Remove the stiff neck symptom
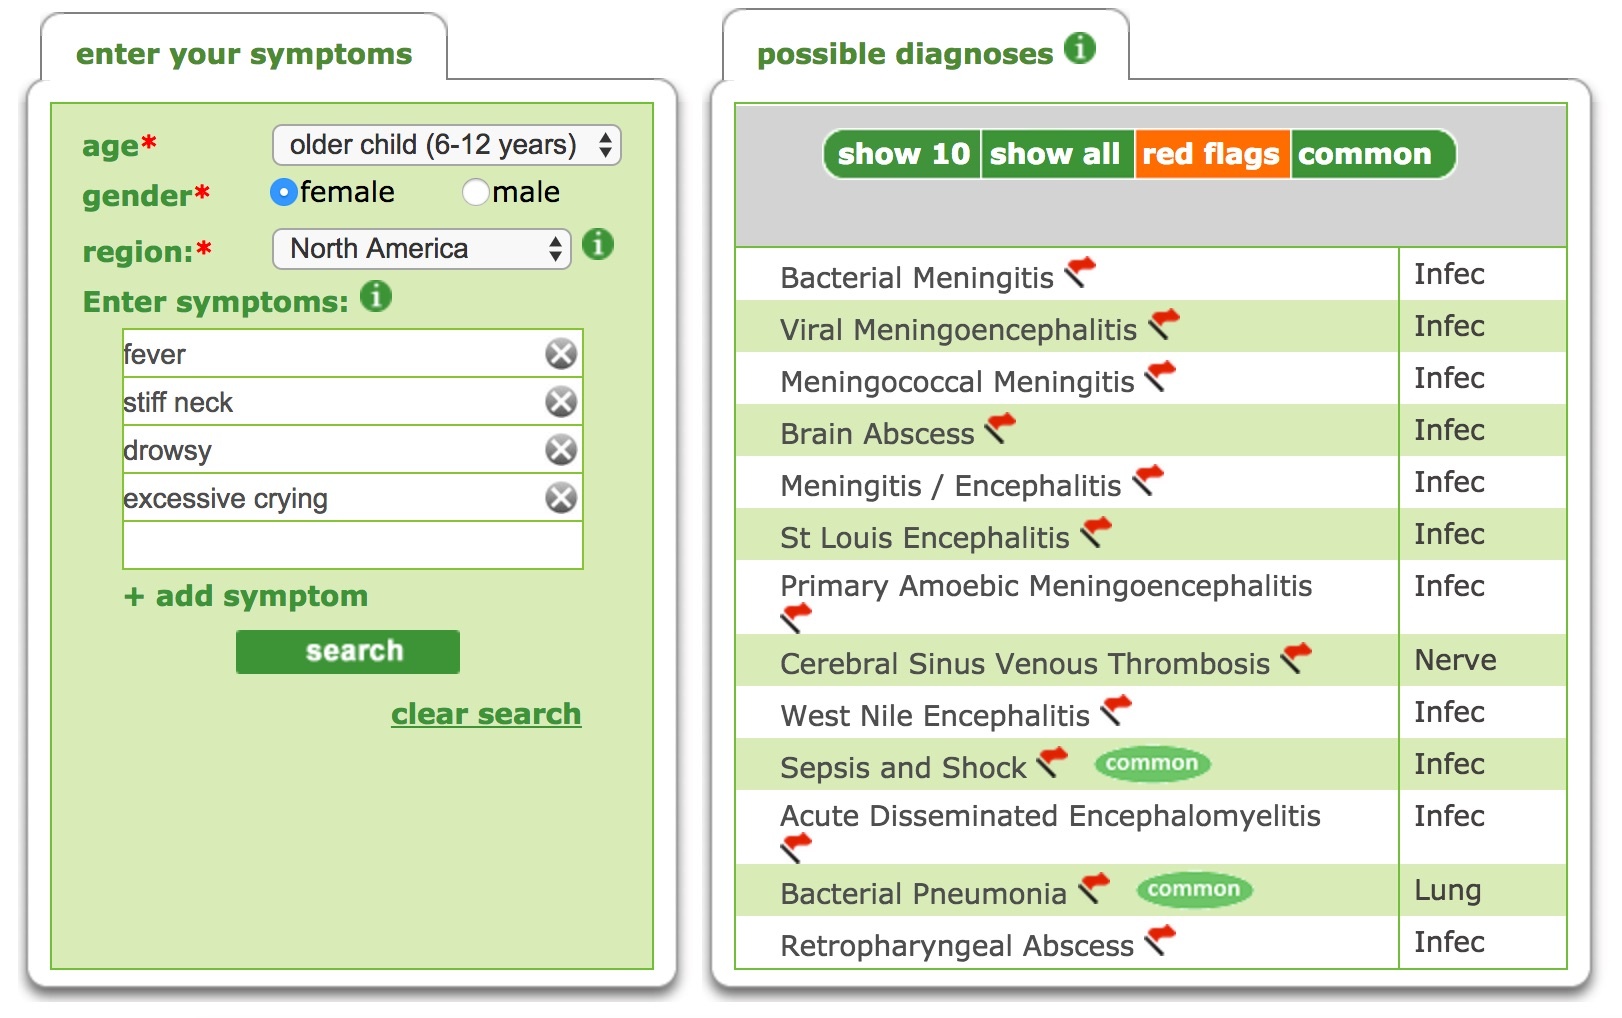The image size is (1622, 1018). [x=561, y=401]
